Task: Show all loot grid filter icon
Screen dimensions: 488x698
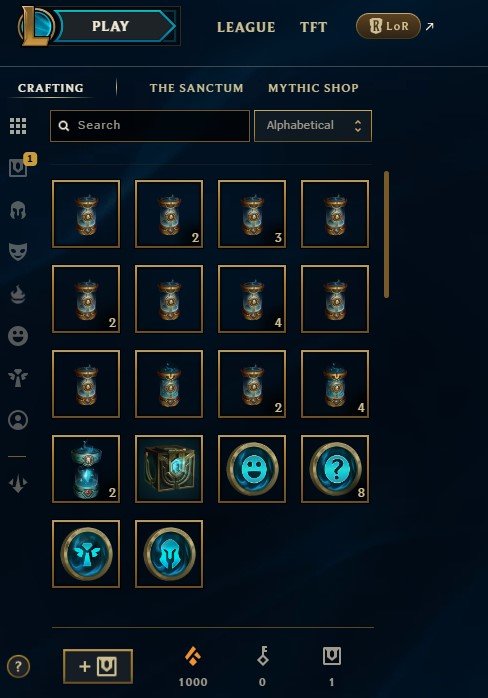Action: click(x=18, y=126)
